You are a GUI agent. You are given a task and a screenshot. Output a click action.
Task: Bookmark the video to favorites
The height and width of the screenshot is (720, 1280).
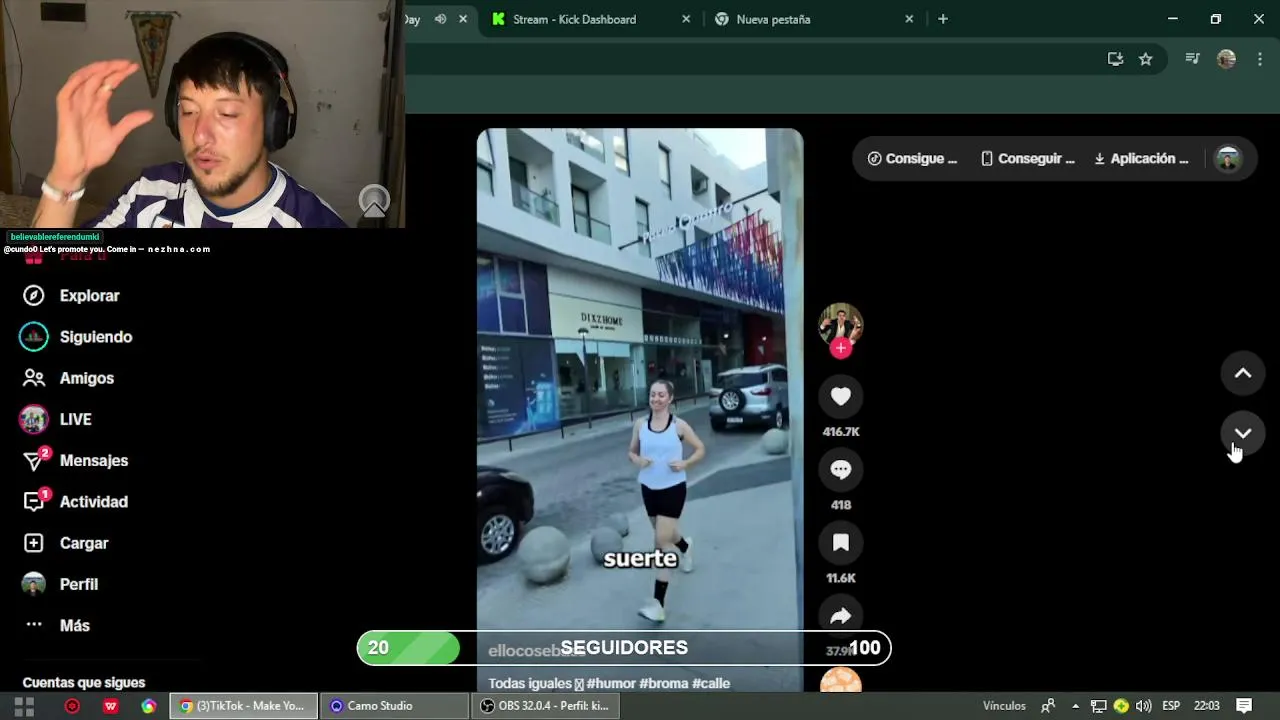tap(841, 543)
